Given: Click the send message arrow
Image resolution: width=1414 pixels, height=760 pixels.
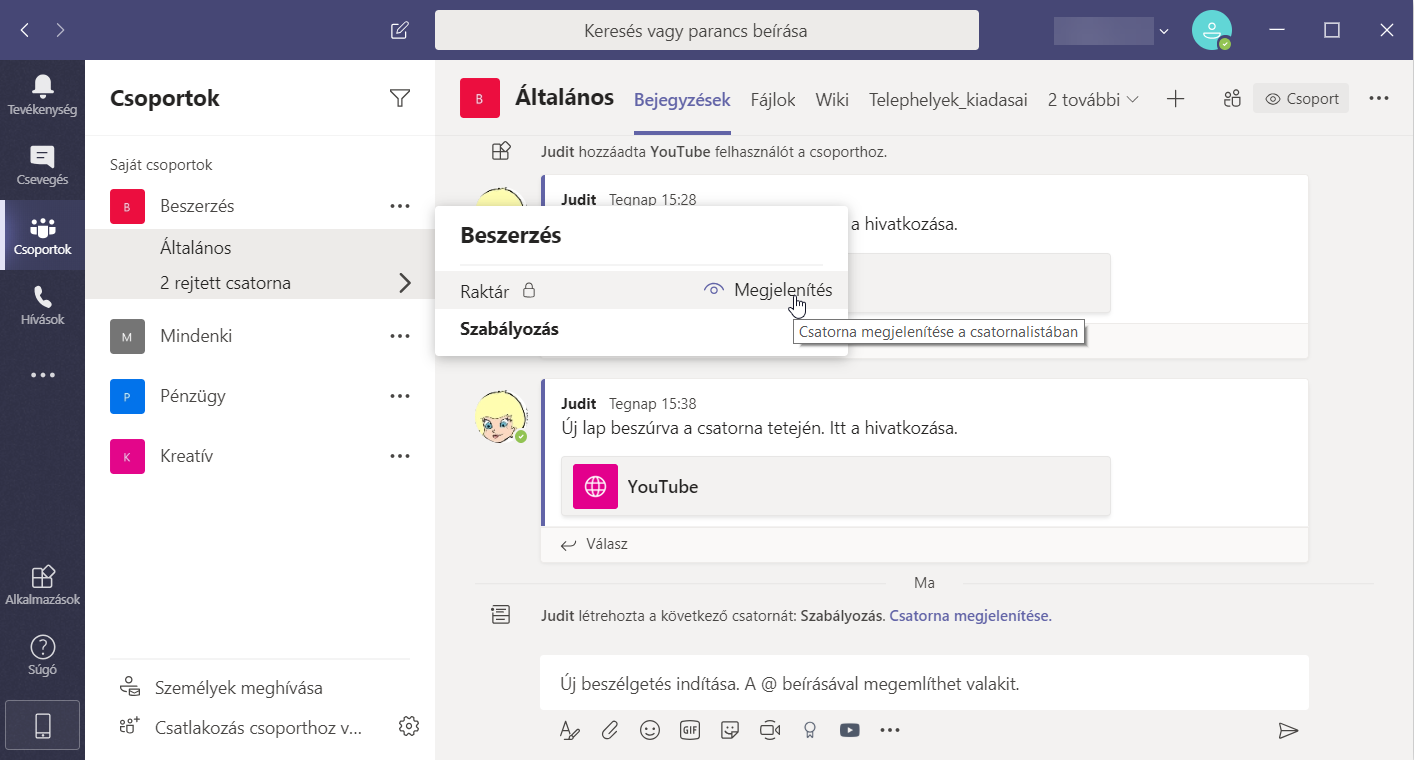Looking at the screenshot, I should [x=1288, y=730].
